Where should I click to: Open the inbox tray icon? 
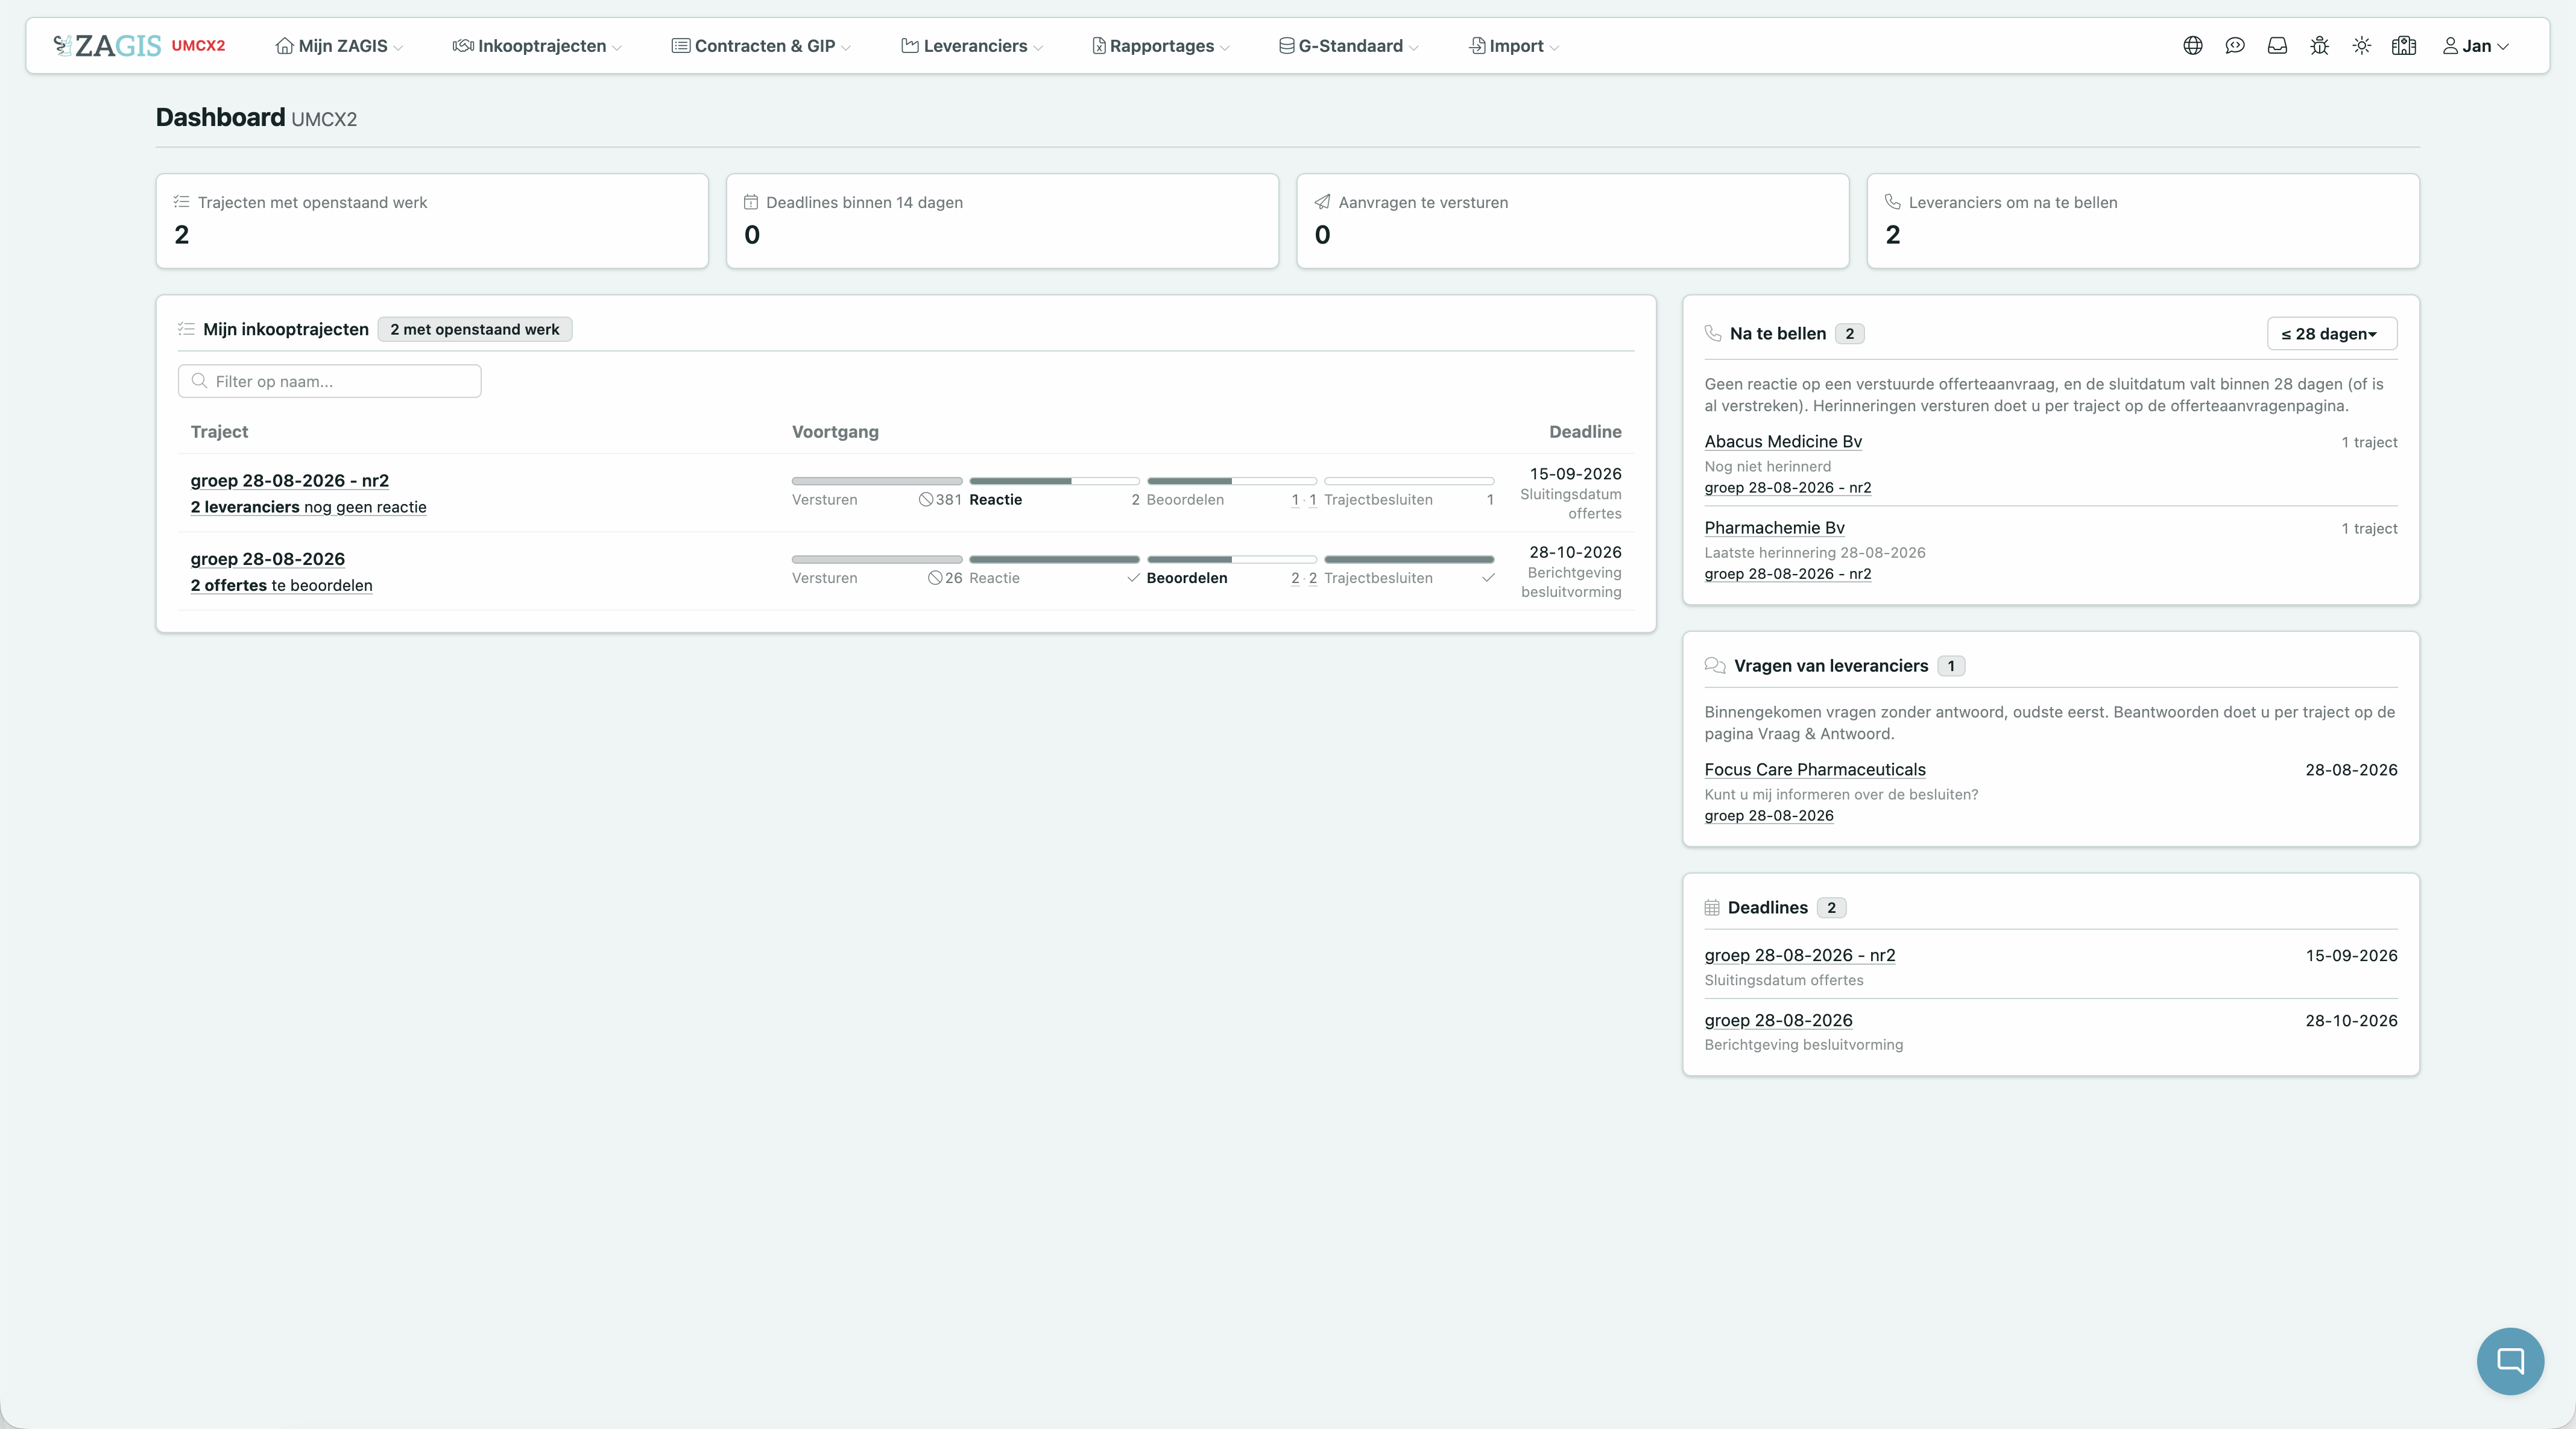coord(2277,46)
